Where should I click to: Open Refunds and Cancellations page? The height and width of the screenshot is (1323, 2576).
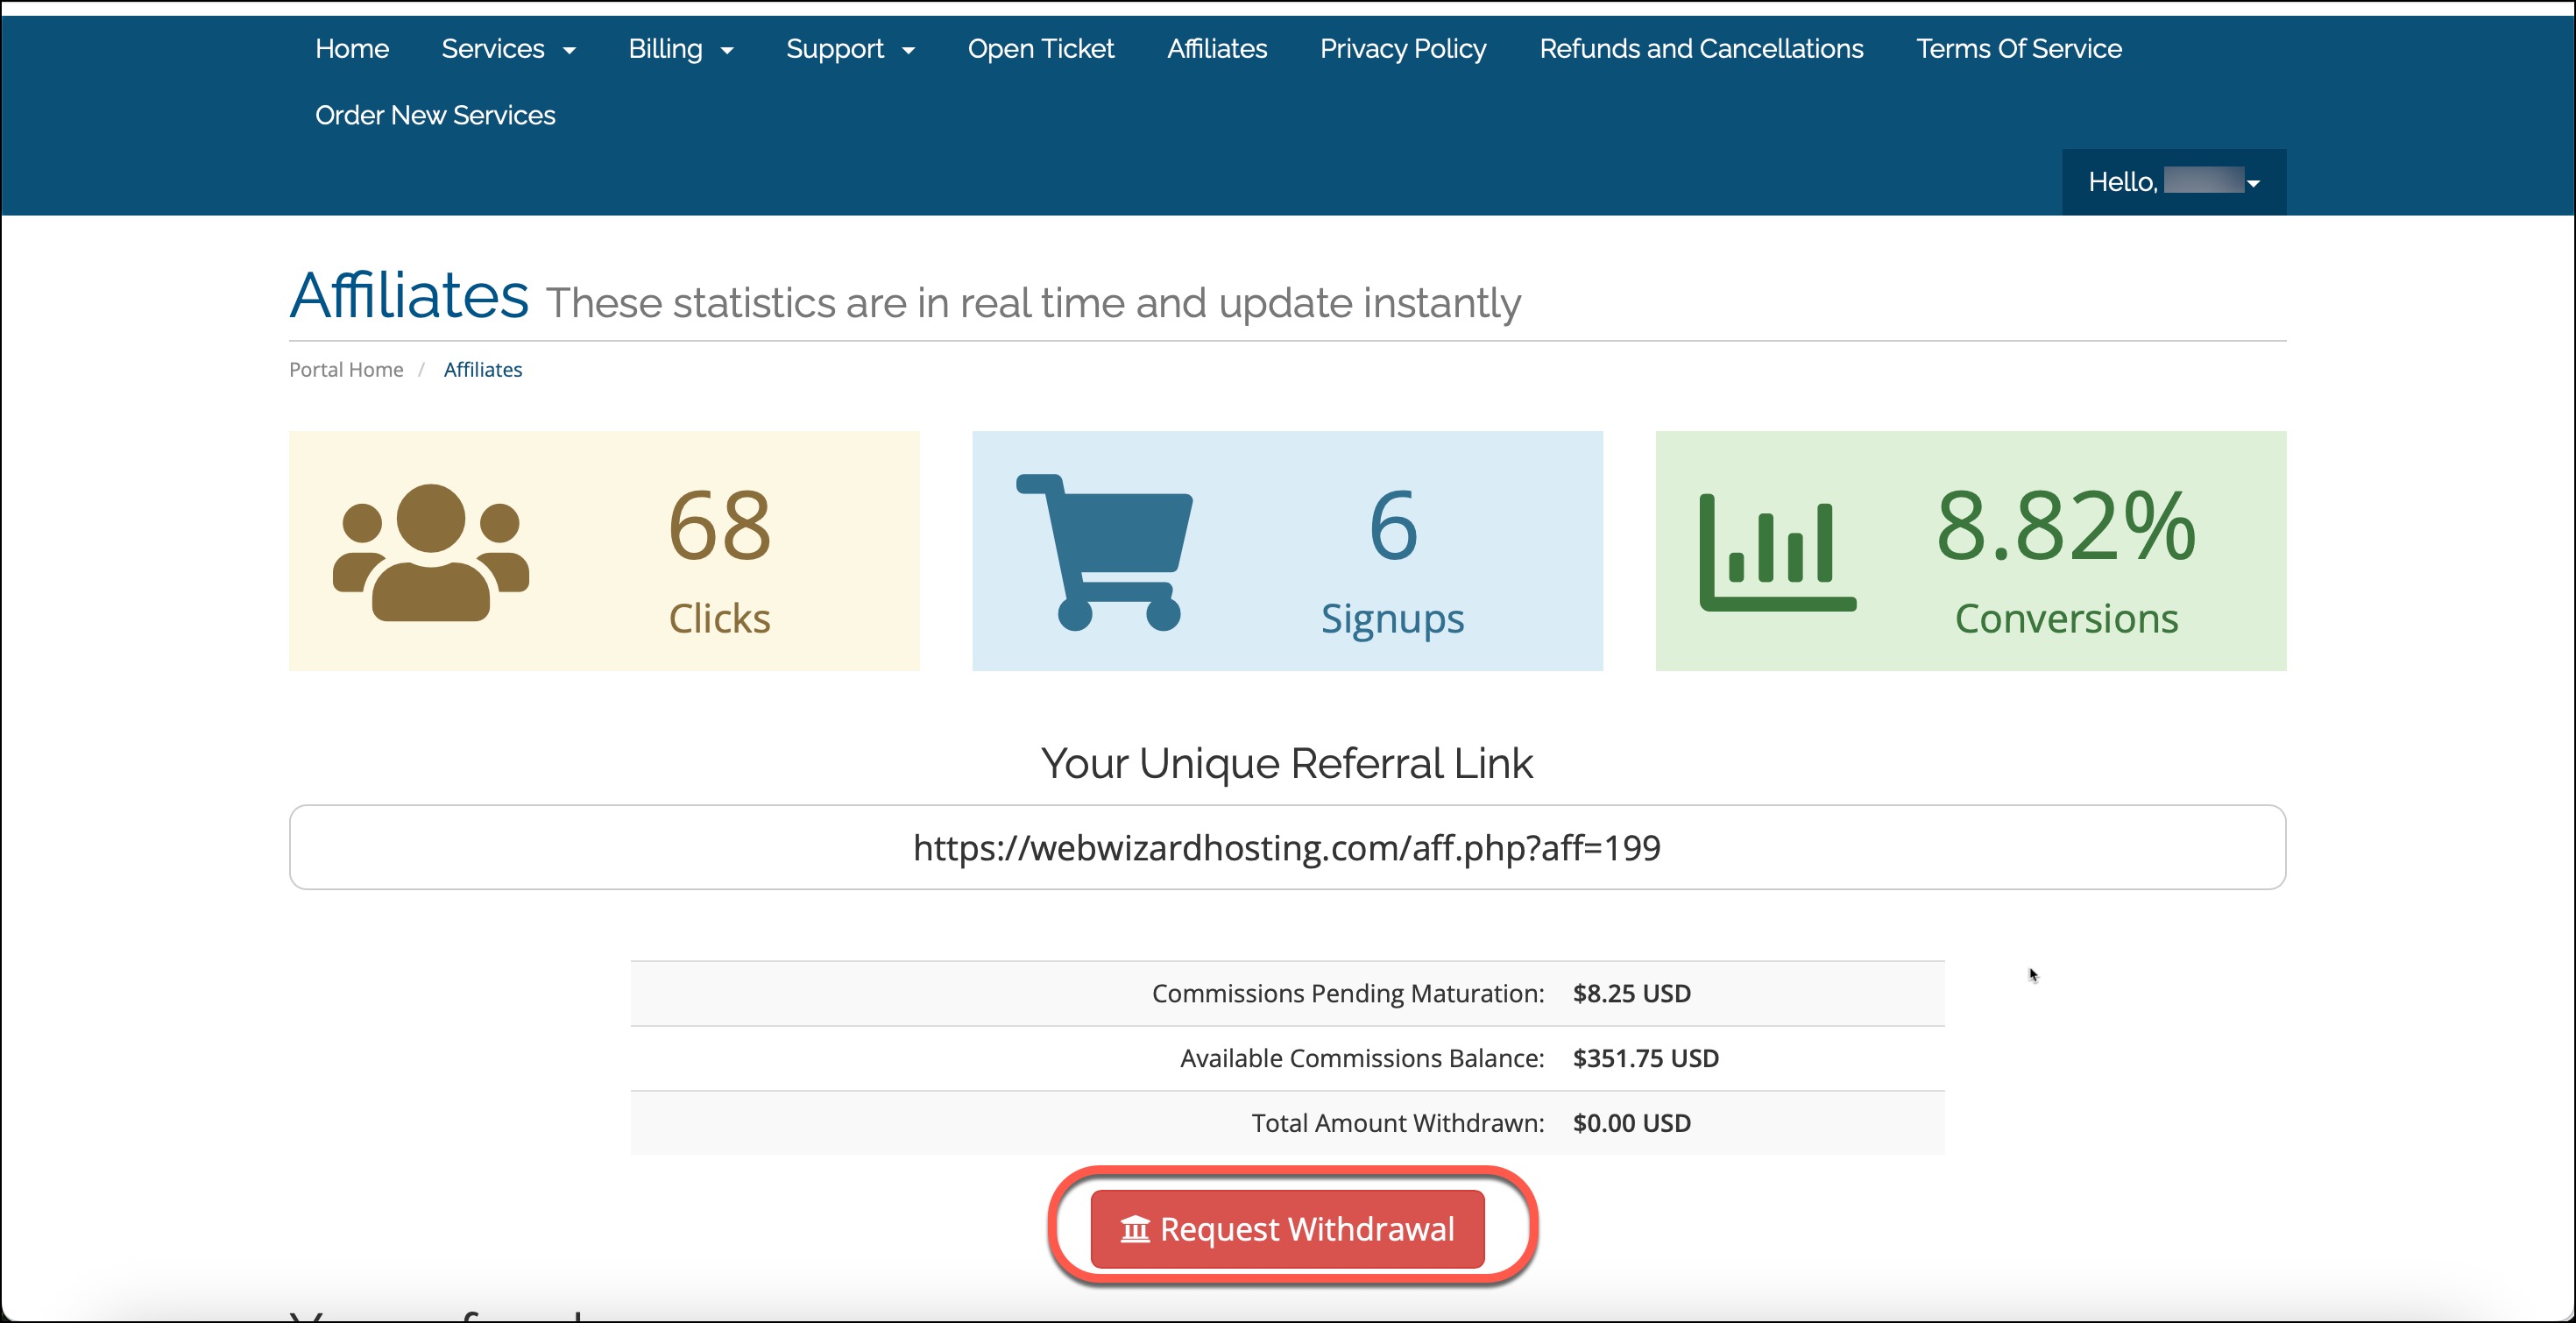click(1701, 49)
